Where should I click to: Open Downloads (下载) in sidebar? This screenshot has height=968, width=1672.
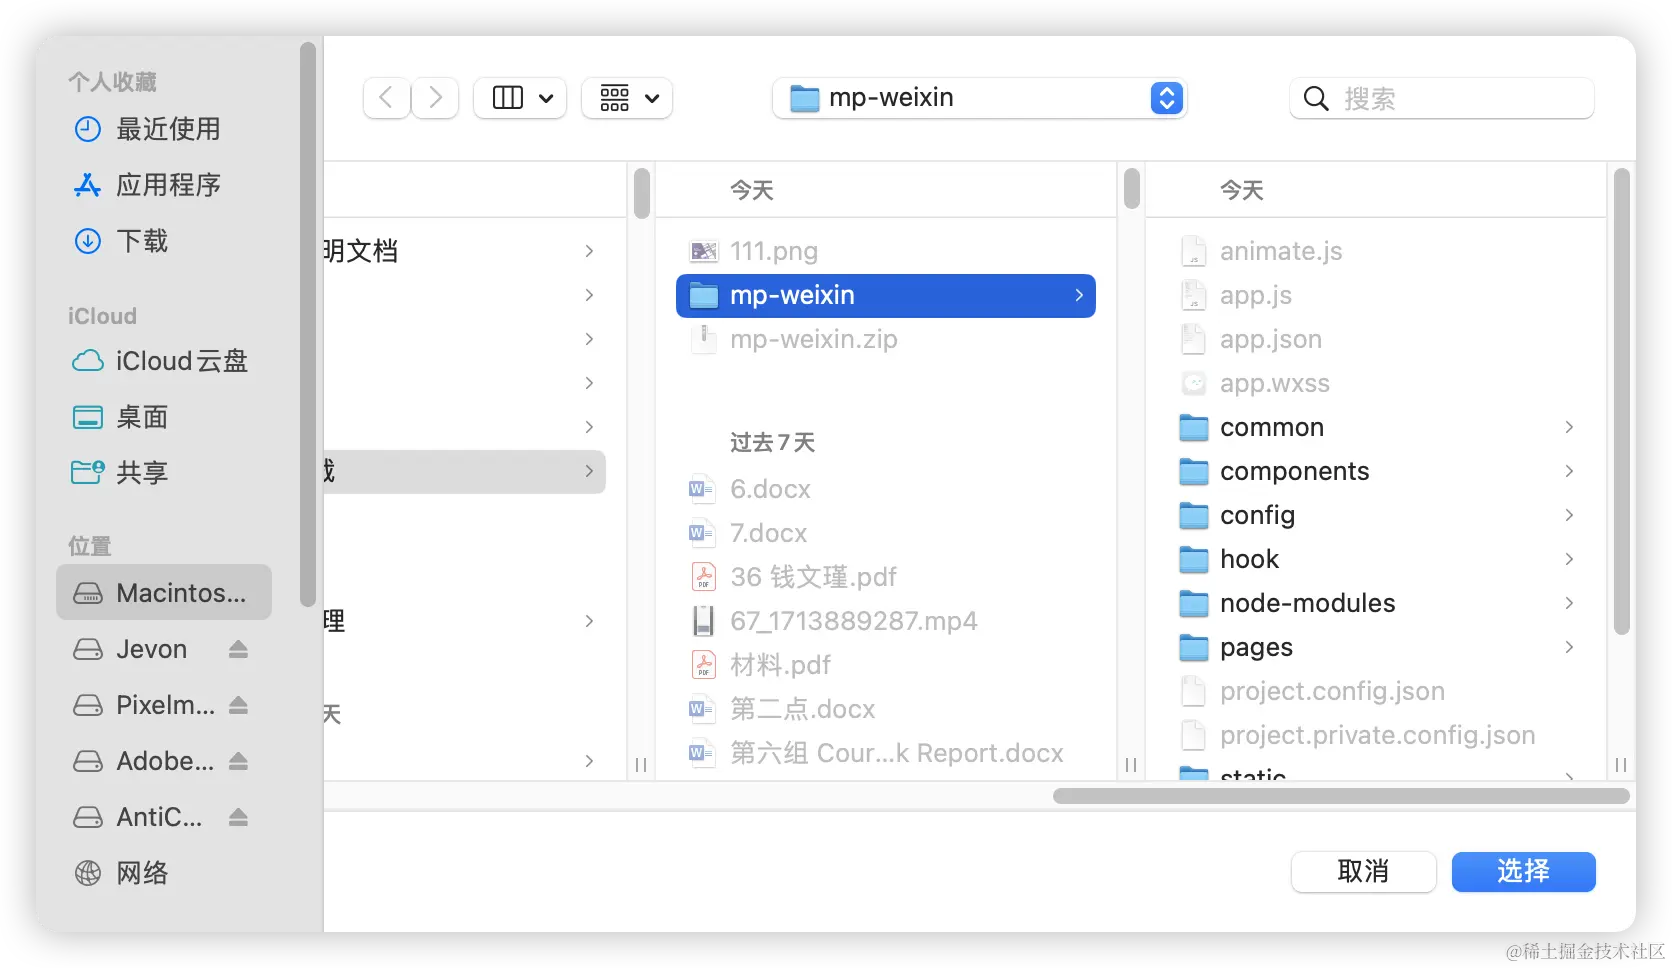coord(165,241)
